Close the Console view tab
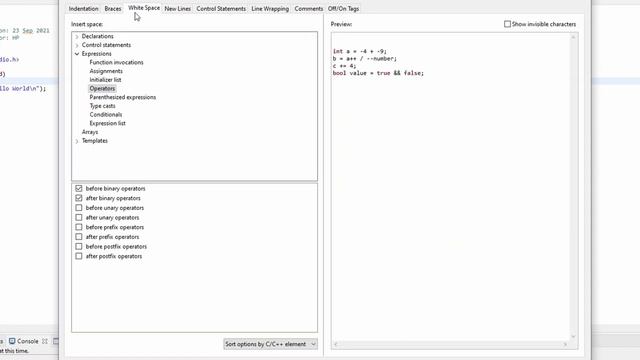 (45, 341)
